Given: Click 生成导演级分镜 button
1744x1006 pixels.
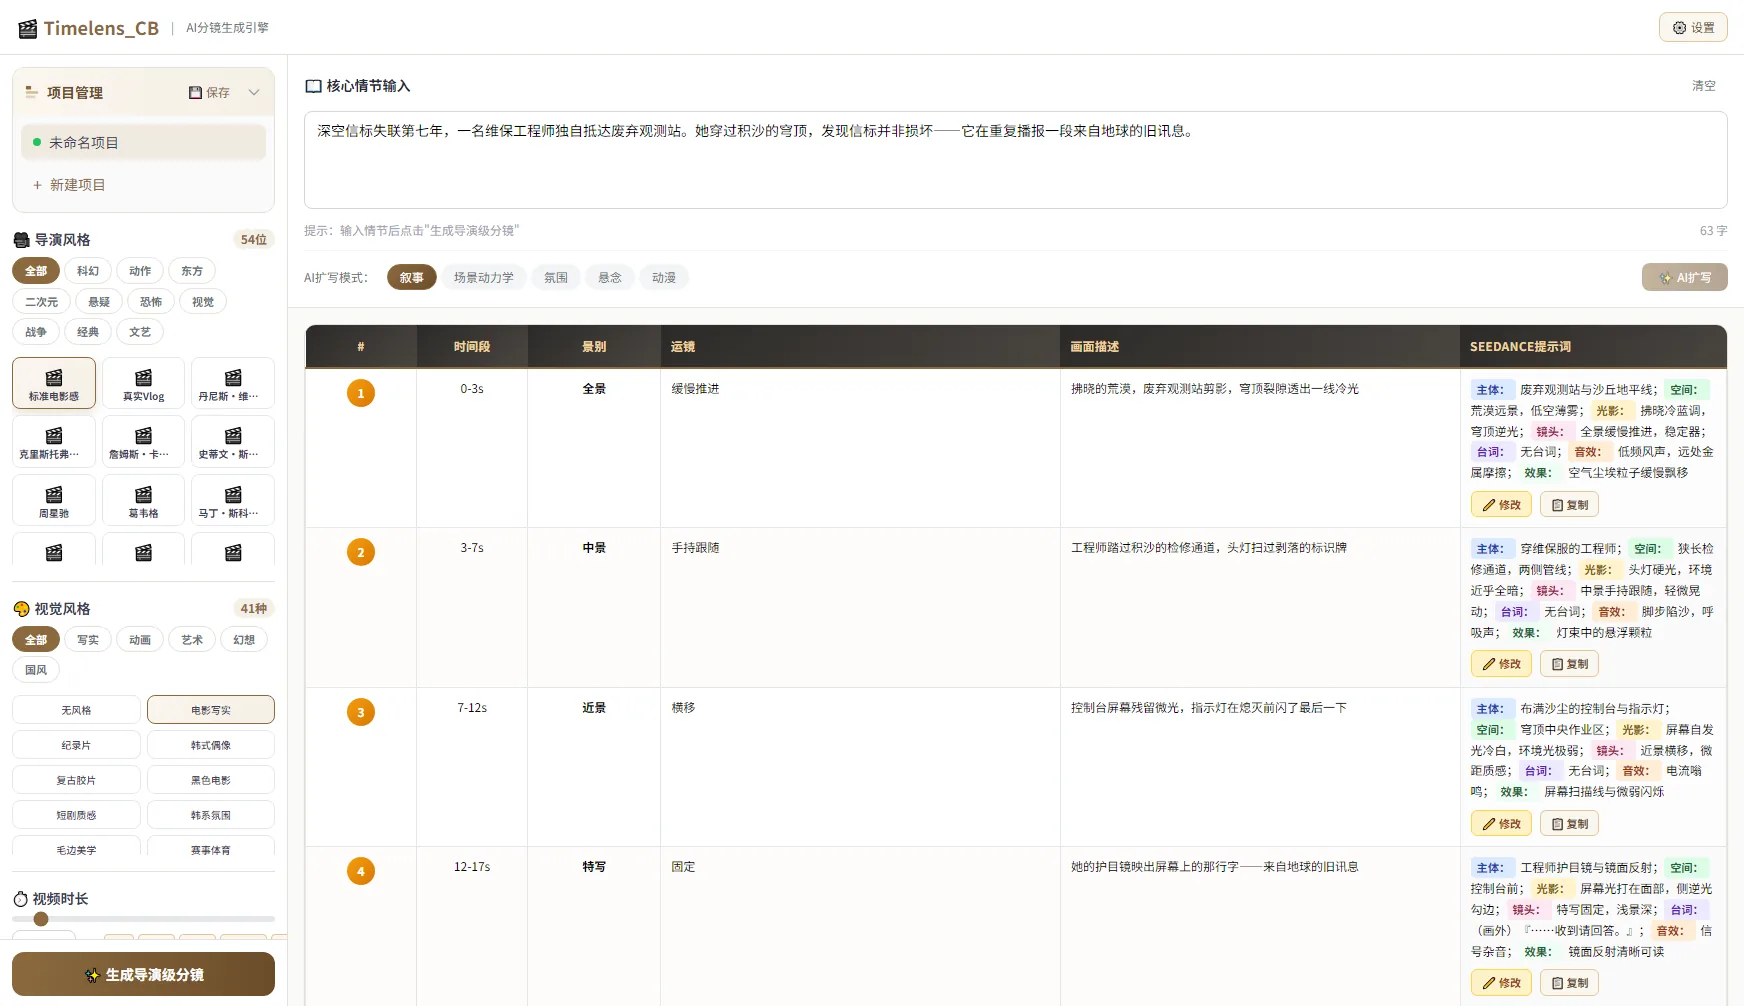Looking at the screenshot, I should pyautogui.click(x=143, y=974).
